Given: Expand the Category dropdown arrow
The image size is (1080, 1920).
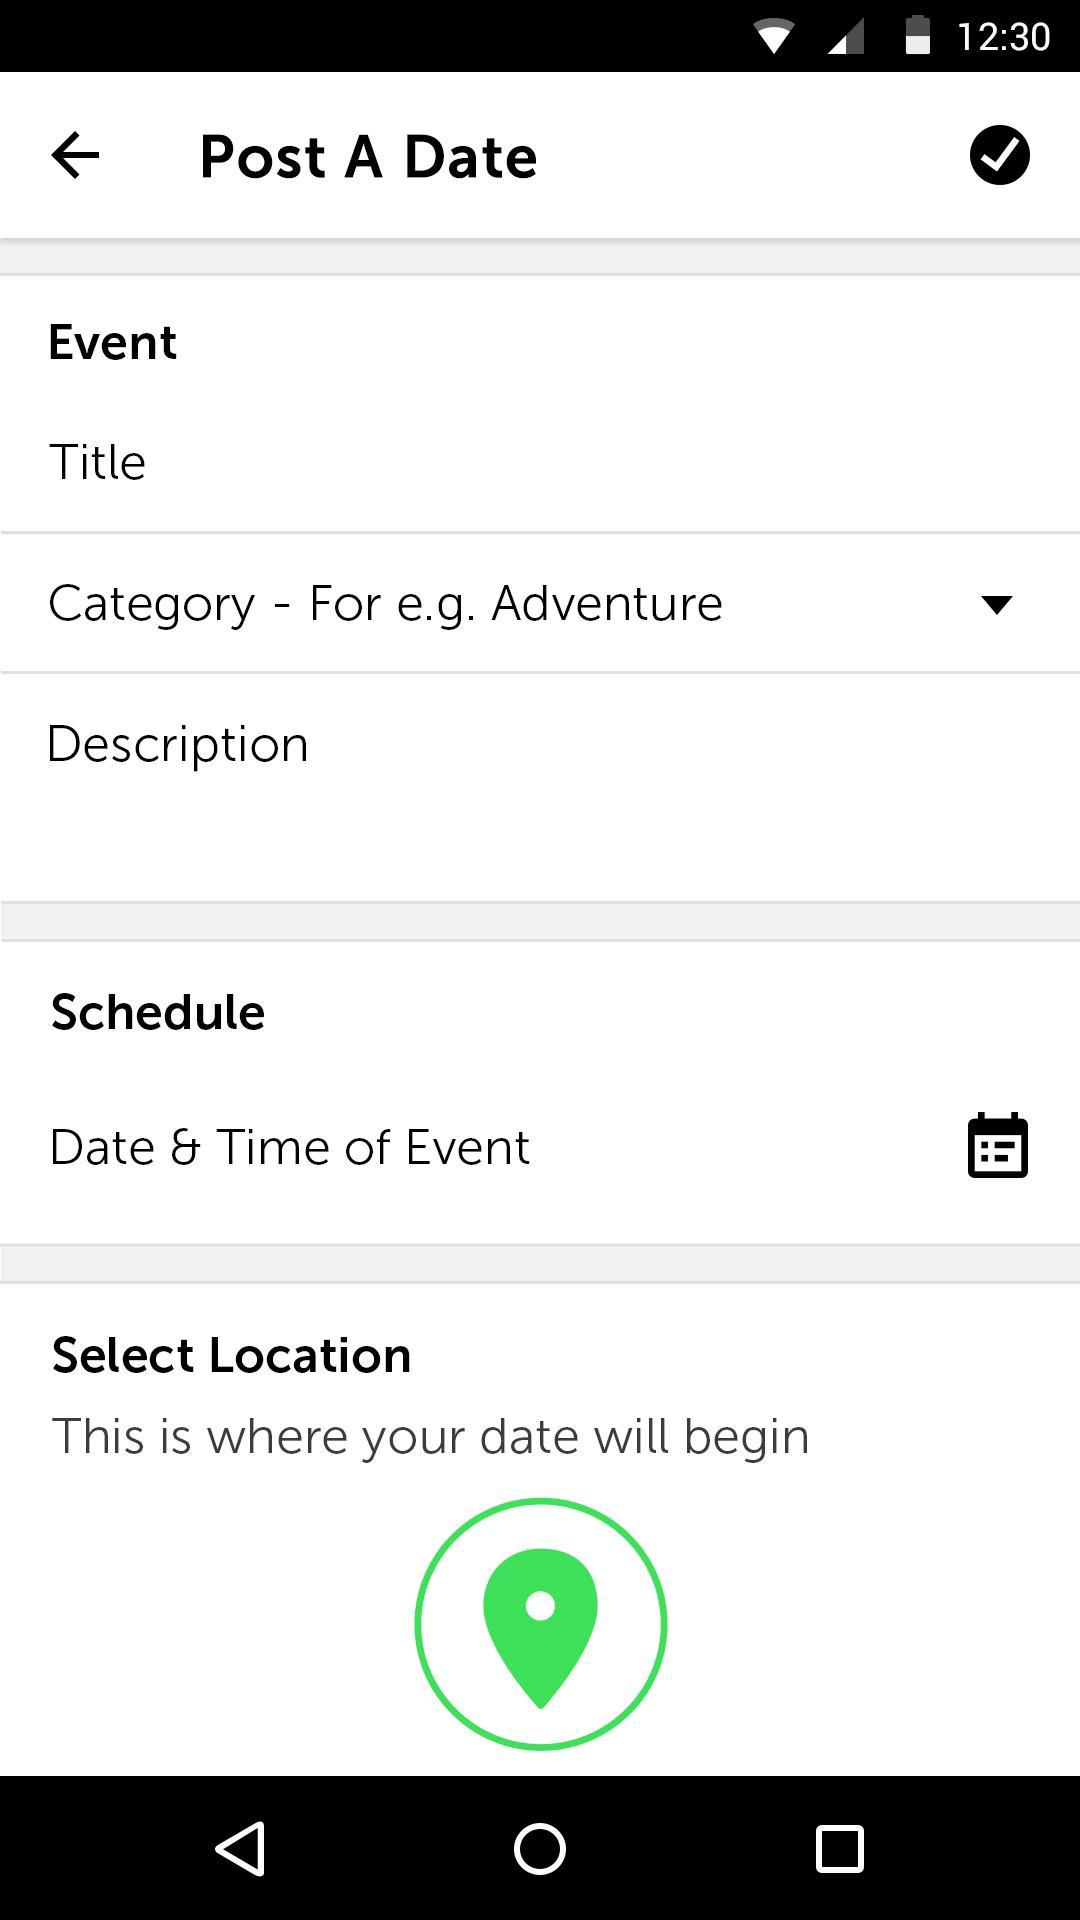Looking at the screenshot, I should click(x=997, y=604).
